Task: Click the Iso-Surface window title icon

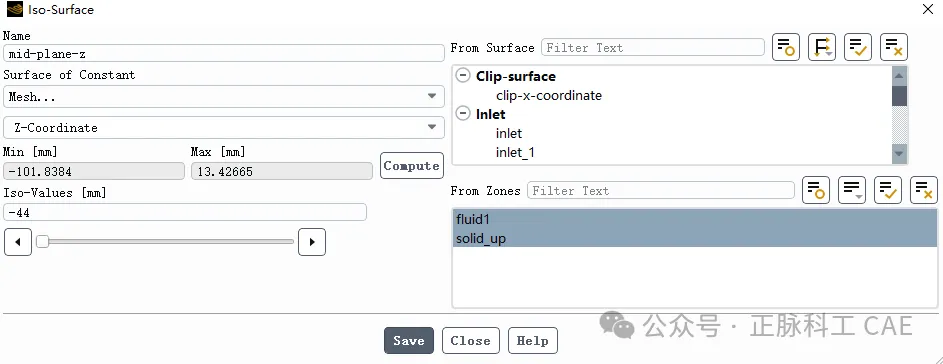Action: 14,10
